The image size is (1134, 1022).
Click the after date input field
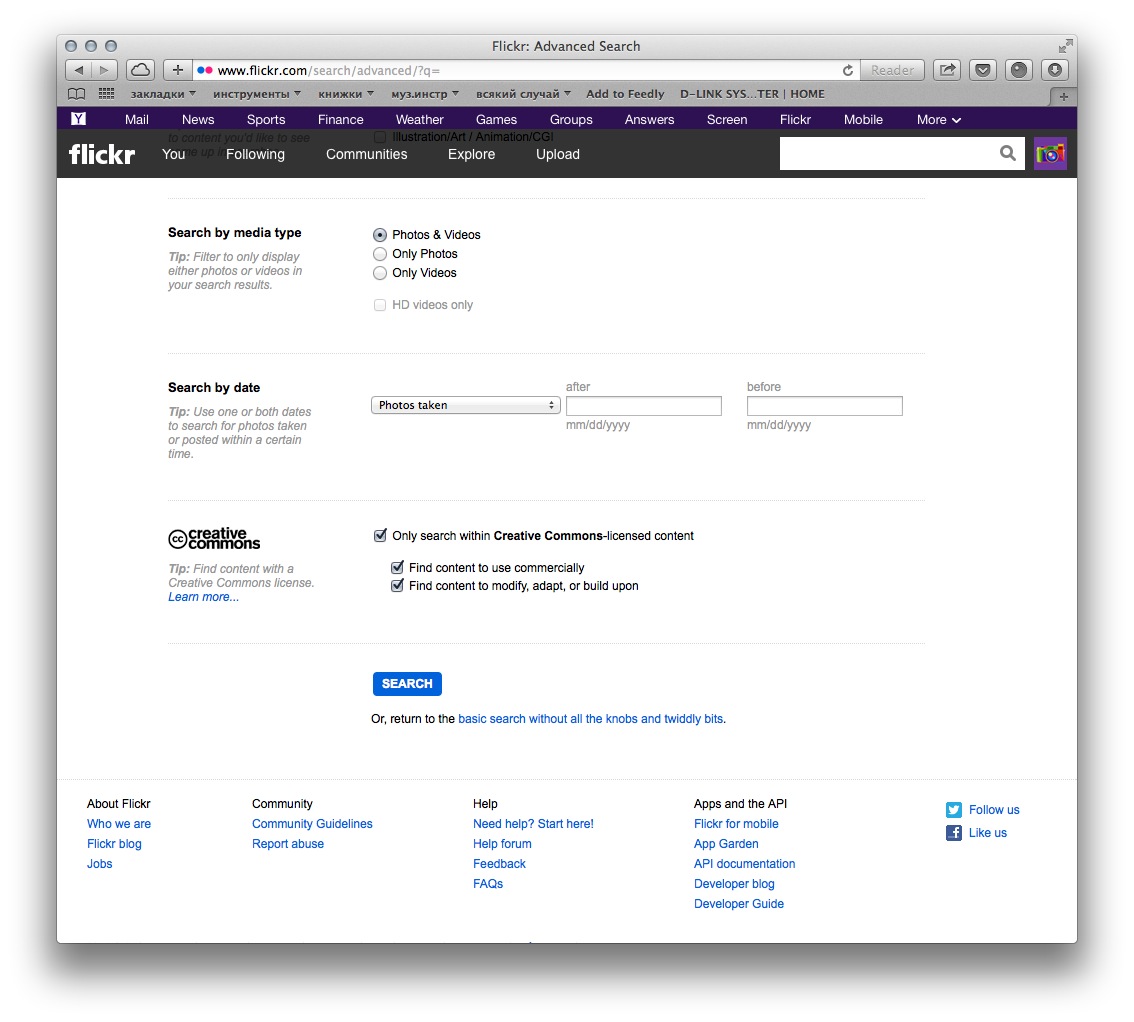pos(644,406)
